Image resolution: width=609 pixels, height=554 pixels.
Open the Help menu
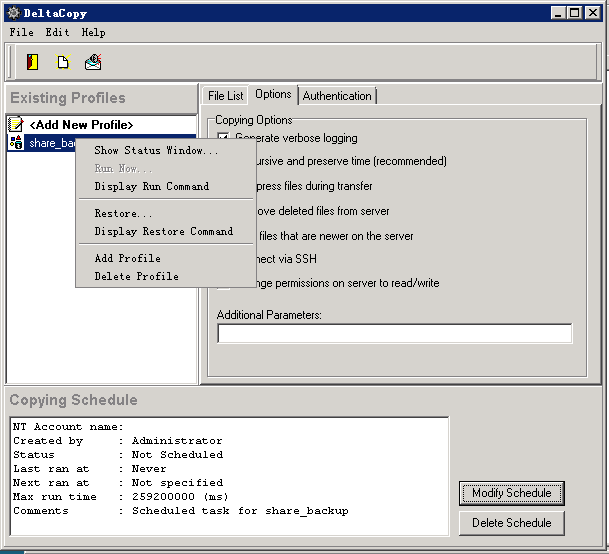tap(93, 33)
